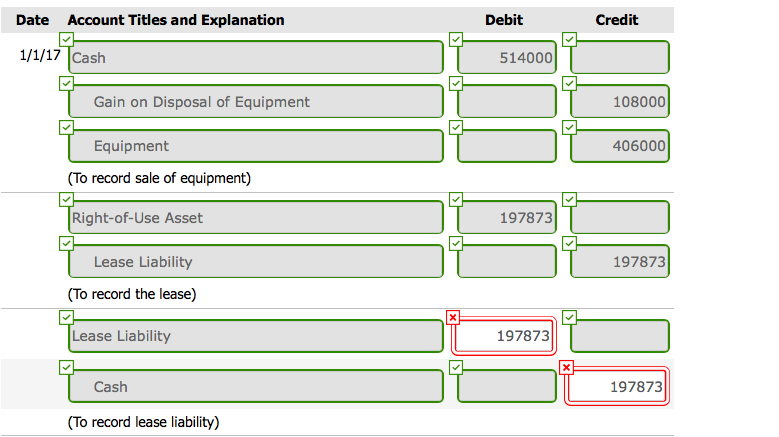The height and width of the screenshot is (437, 779).
Task: Click the Cash debit field showing 514000
Action: tap(507, 57)
